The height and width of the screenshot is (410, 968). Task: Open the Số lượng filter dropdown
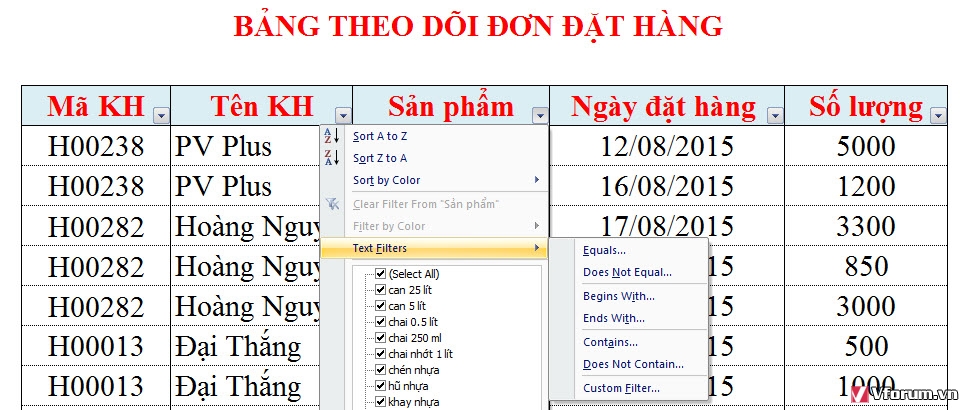pyautogui.click(x=938, y=115)
